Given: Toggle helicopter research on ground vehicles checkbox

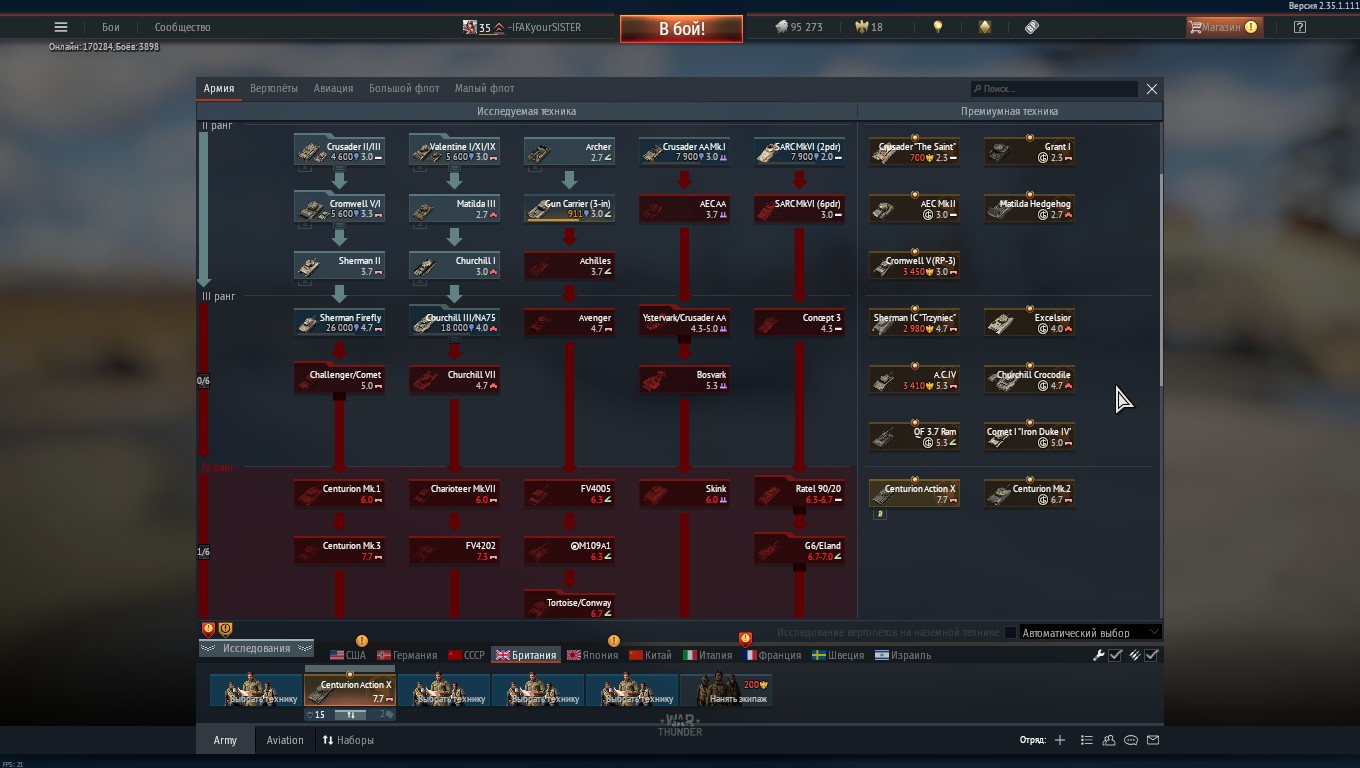Looking at the screenshot, I should (1010, 632).
